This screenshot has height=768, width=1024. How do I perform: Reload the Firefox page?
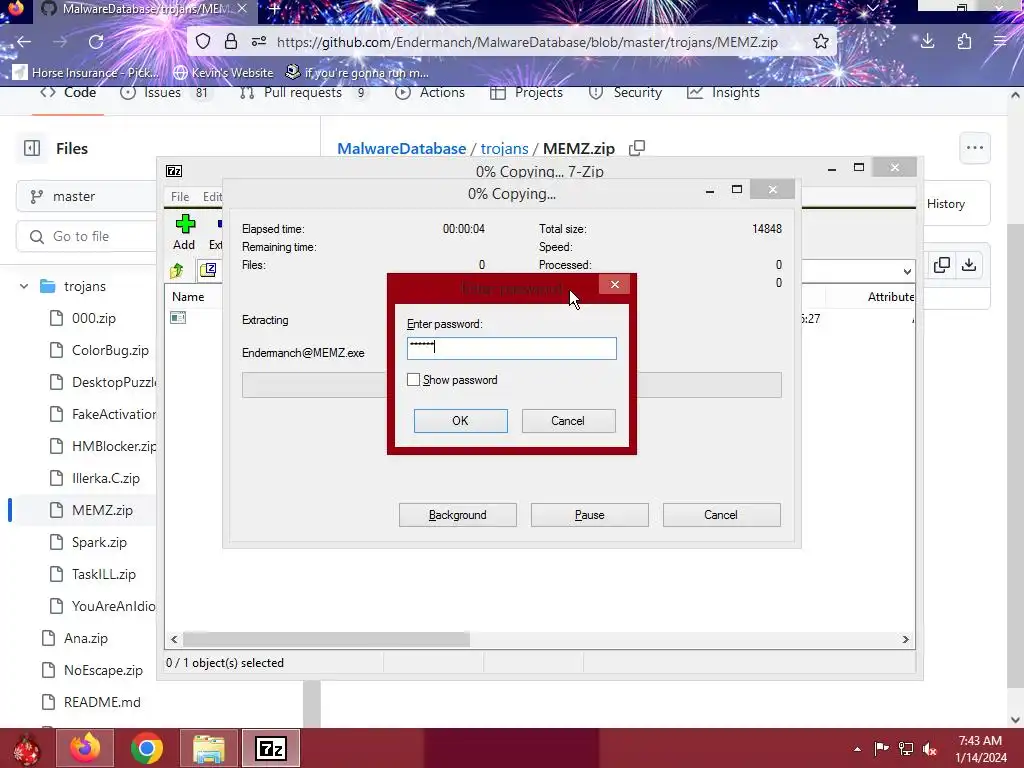click(x=96, y=42)
